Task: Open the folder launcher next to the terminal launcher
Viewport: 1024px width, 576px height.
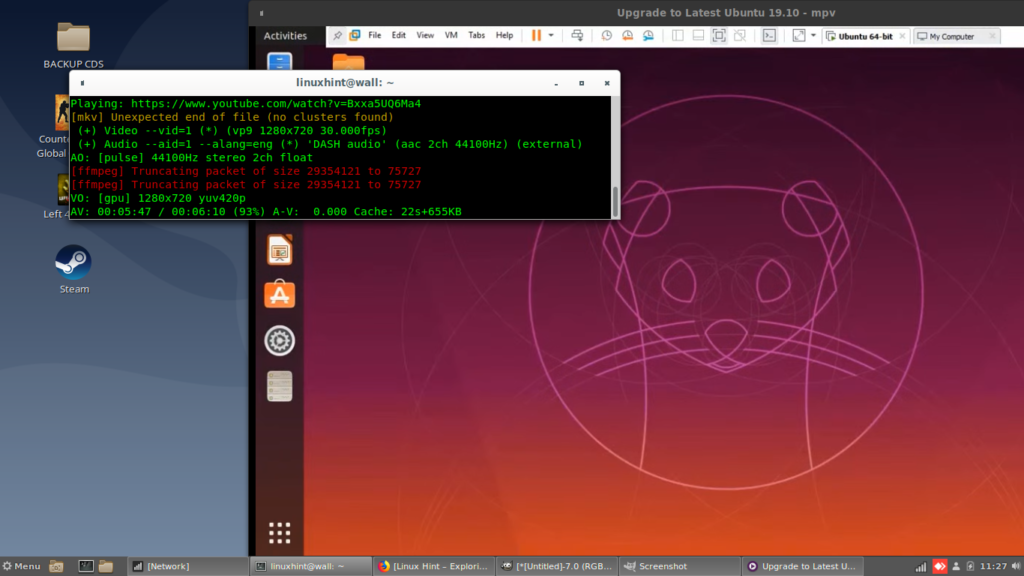Action: coord(106,566)
